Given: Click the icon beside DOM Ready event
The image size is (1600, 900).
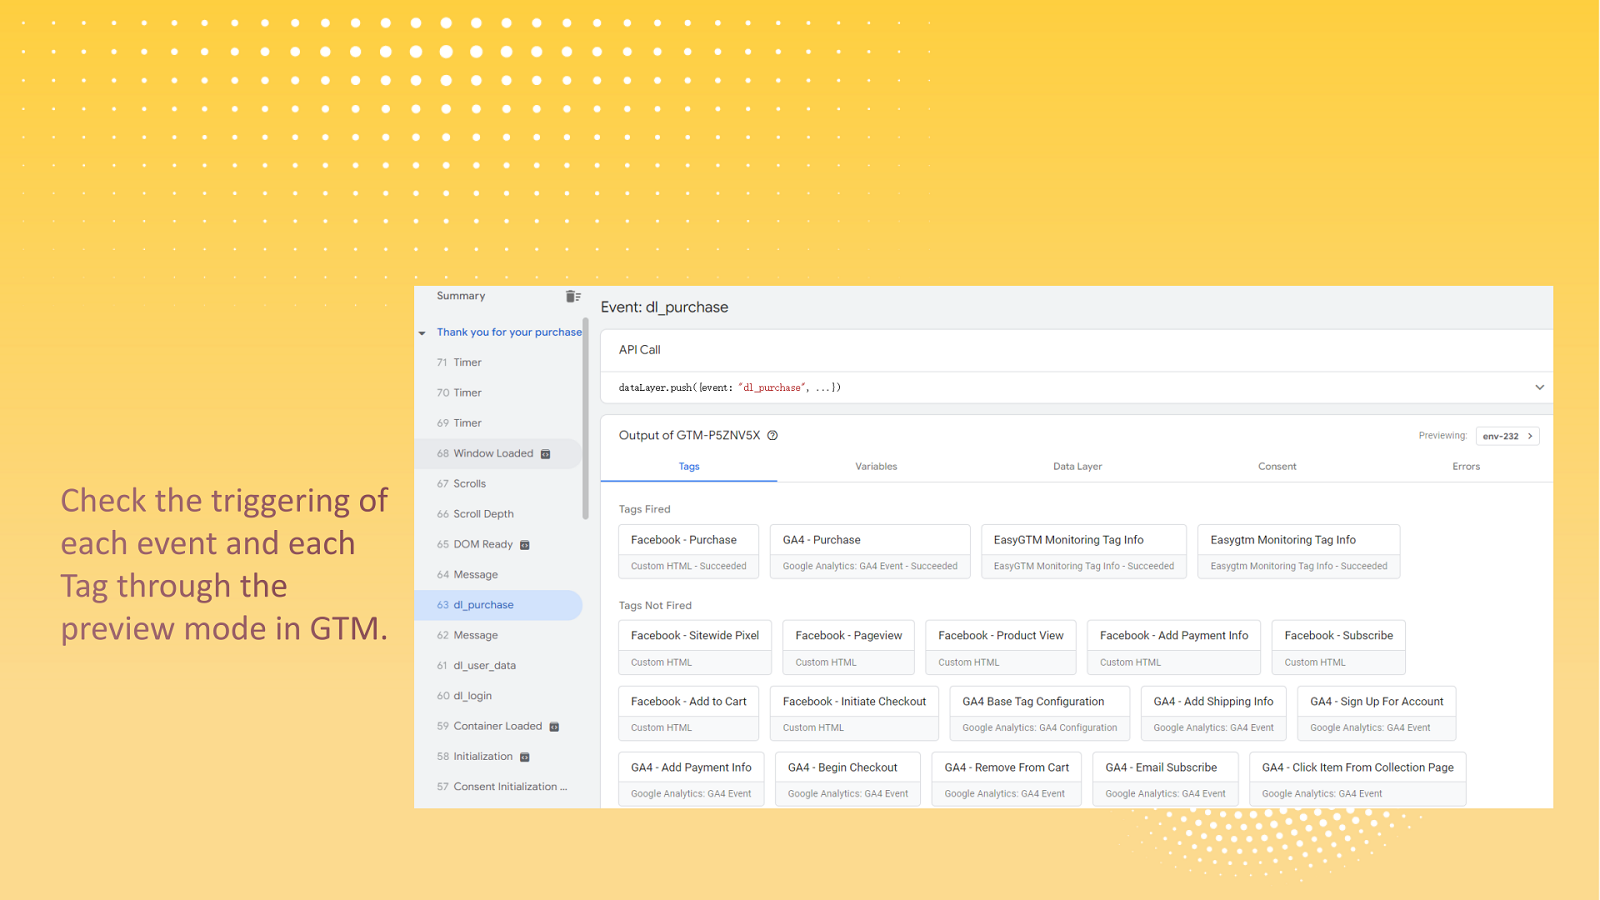Looking at the screenshot, I should click(x=525, y=545).
